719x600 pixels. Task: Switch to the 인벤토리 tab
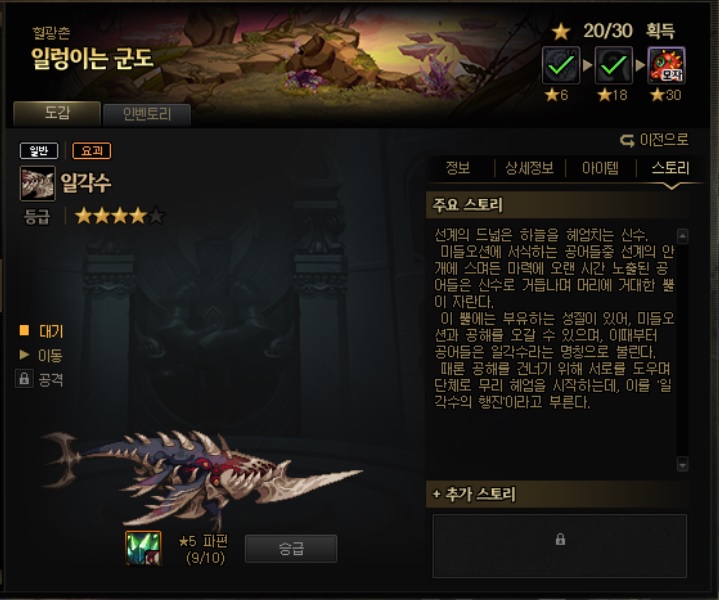tap(147, 114)
